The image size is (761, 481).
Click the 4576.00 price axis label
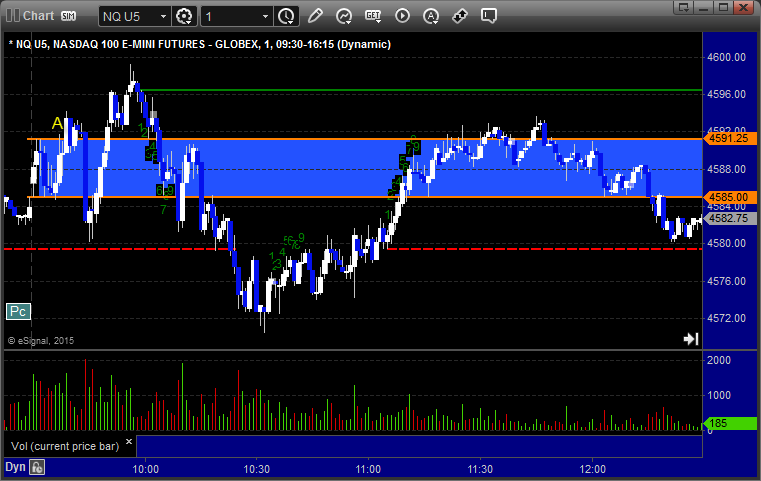[727, 281]
